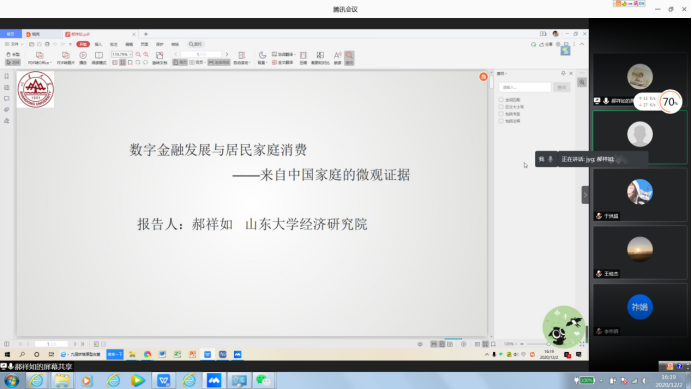
Task: Click the play slideshow icon
Action: (x=83, y=57)
